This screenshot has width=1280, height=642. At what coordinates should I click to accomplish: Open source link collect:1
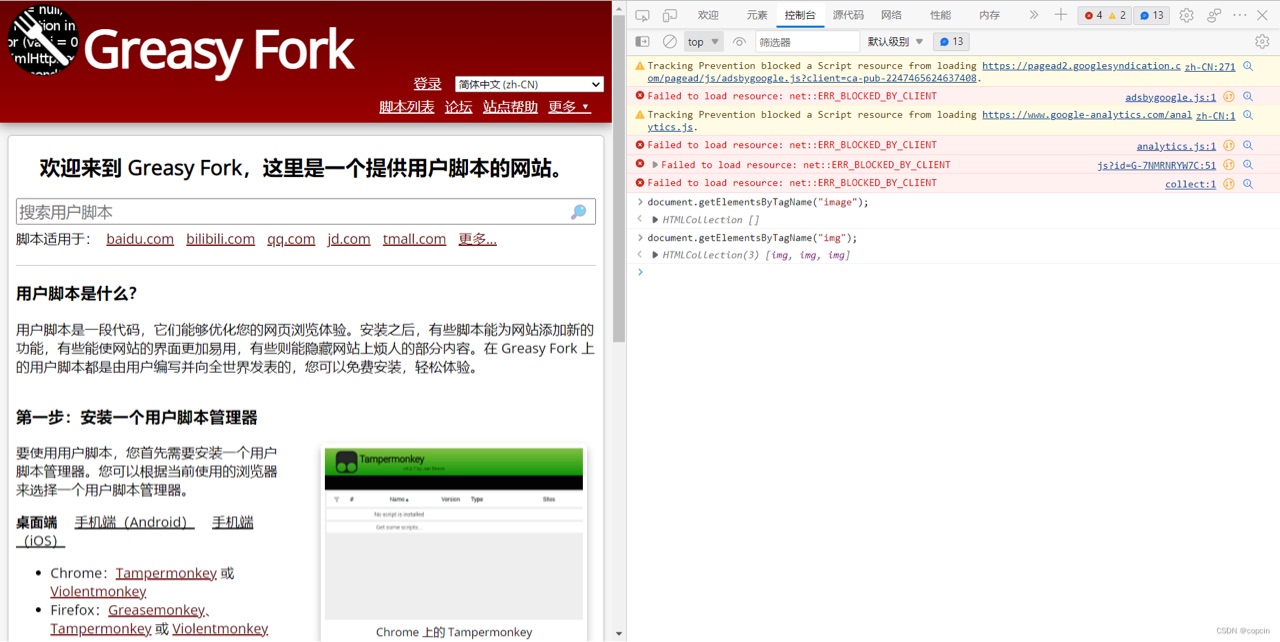(x=1191, y=184)
